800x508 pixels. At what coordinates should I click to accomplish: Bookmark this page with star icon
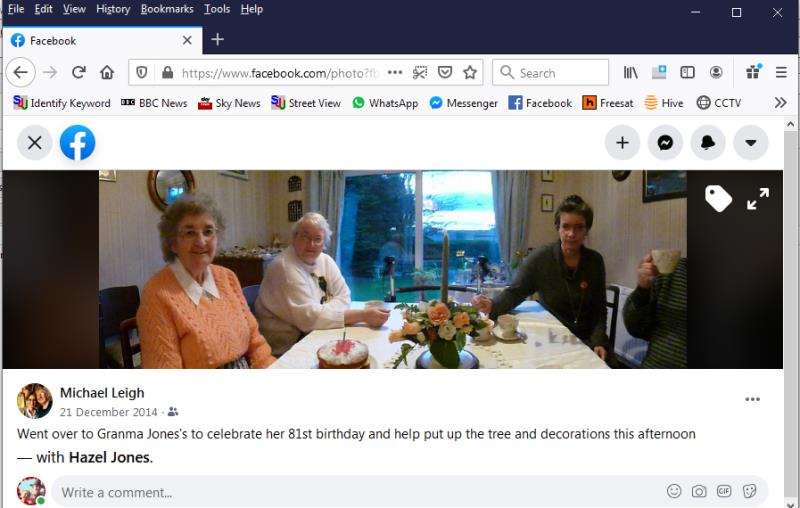[x=470, y=72]
